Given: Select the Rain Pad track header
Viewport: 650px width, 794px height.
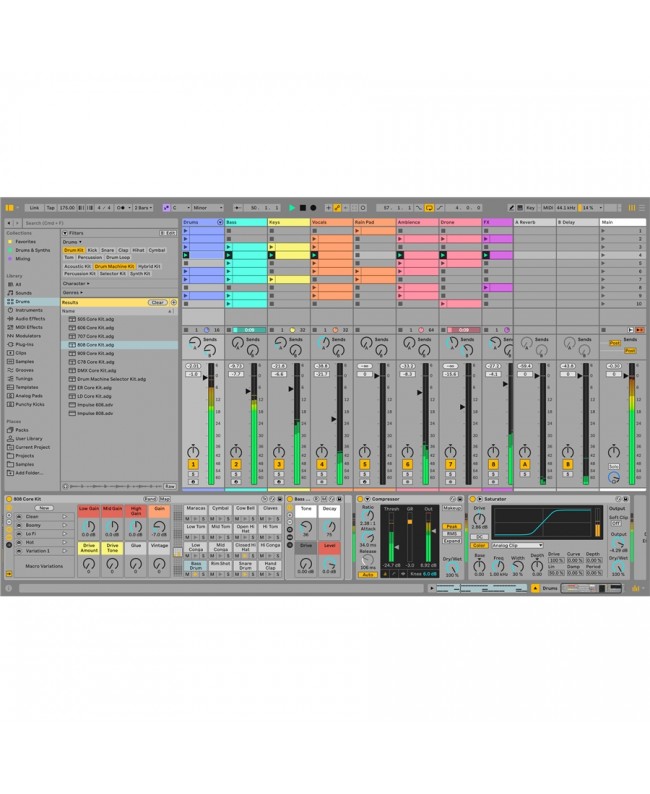Looking at the screenshot, I should click(375, 222).
